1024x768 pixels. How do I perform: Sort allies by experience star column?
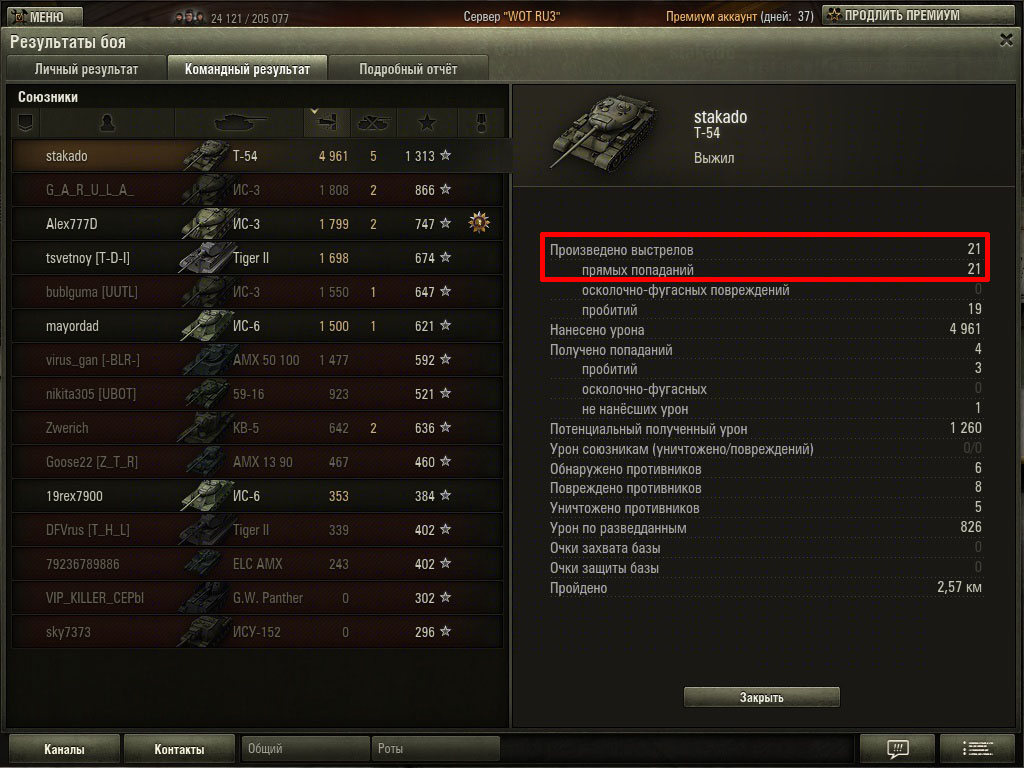point(427,122)
